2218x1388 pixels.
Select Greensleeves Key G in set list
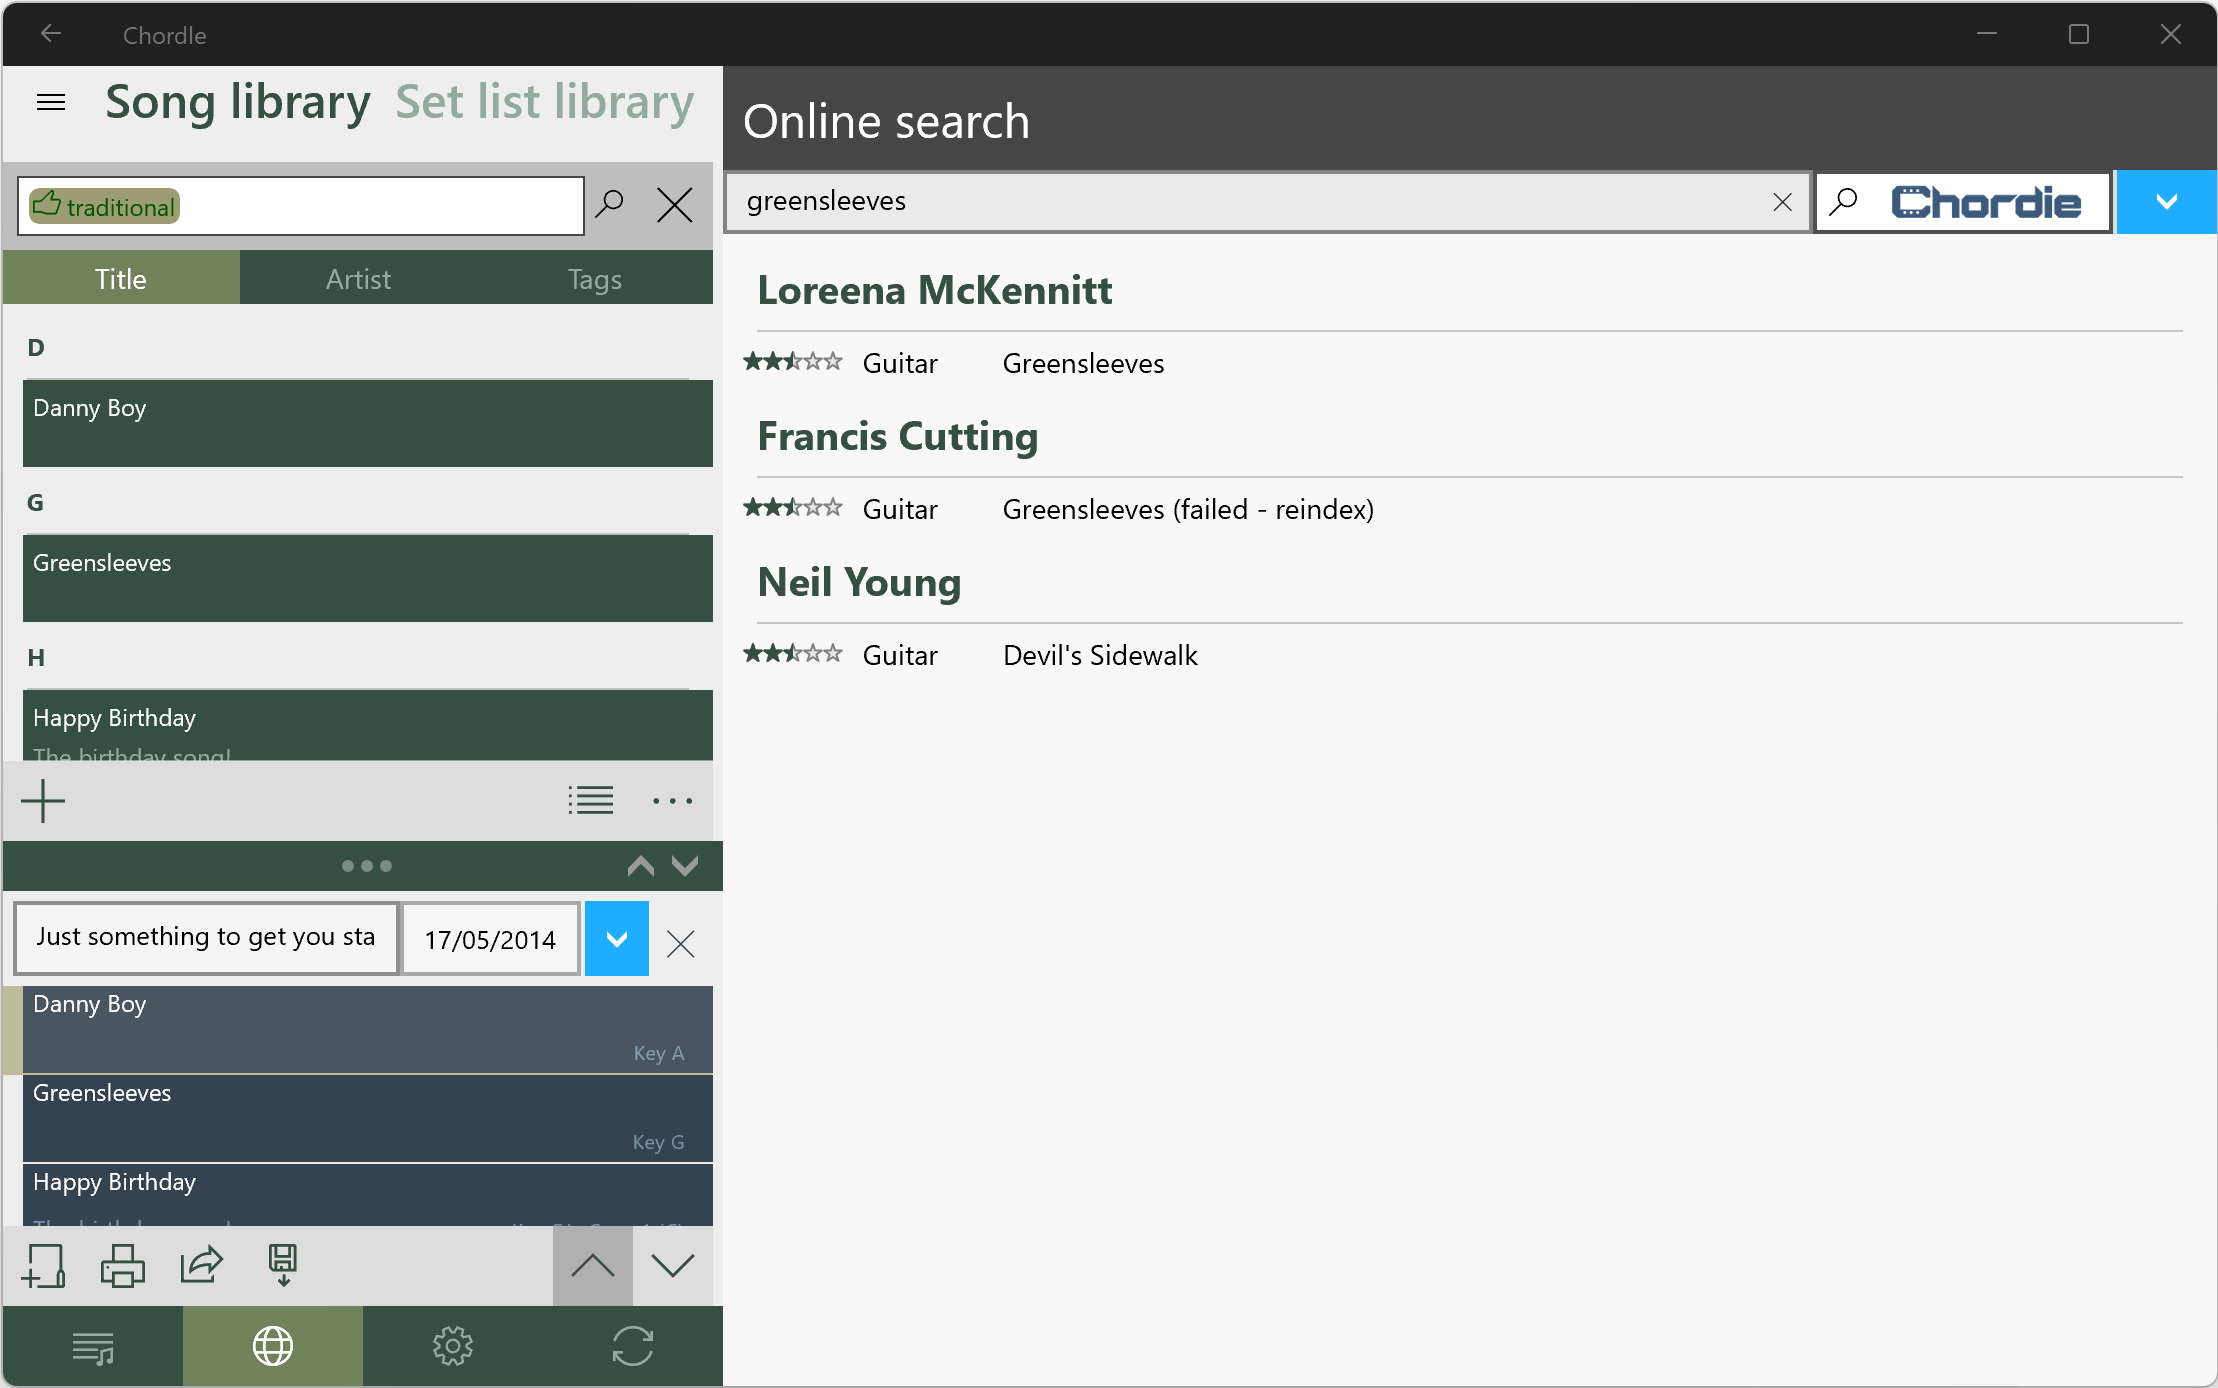tap(368, 1119)
